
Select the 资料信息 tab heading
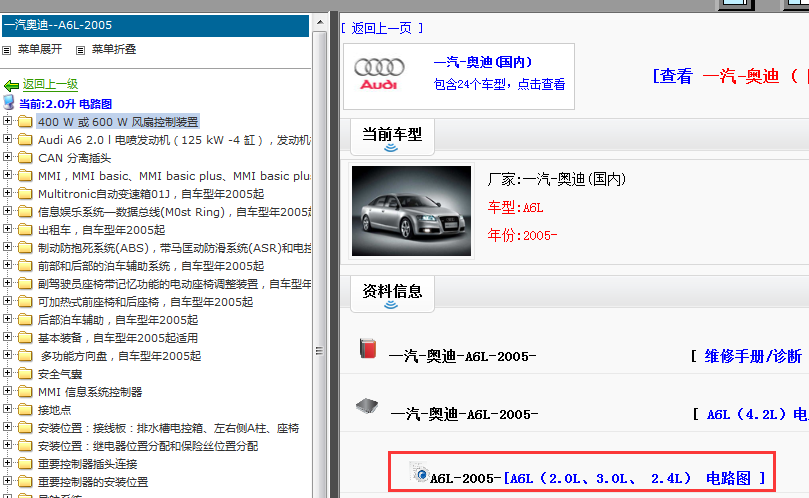pyautogui.click(x=392, y=292)
